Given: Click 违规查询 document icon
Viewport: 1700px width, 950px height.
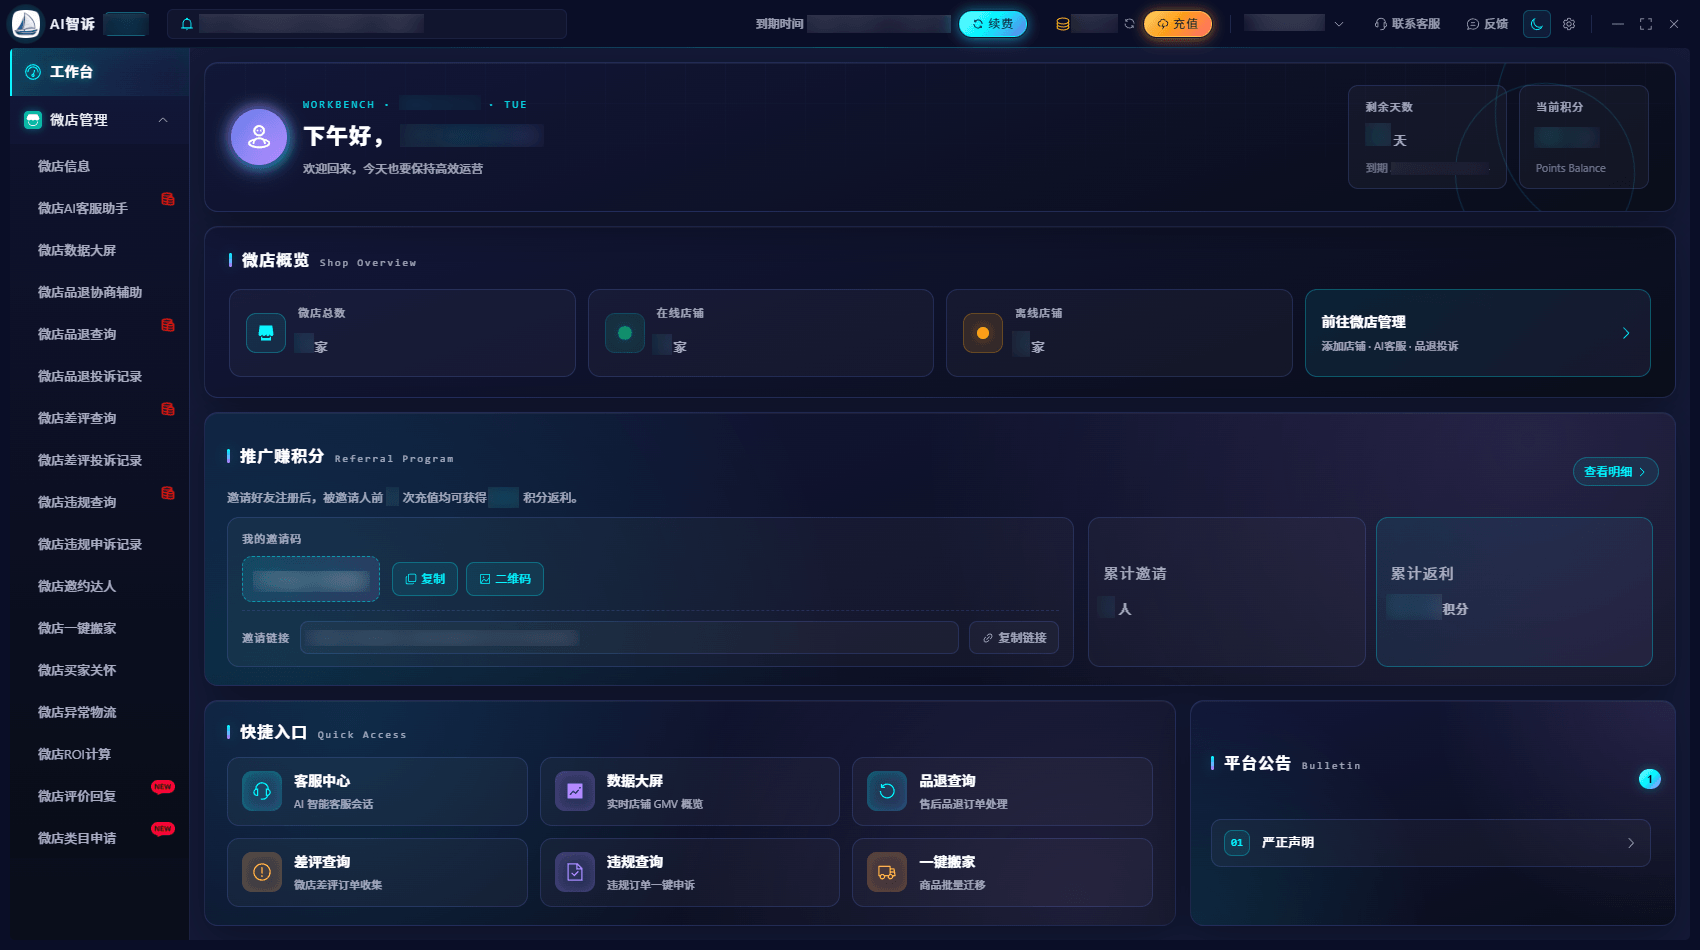Looking at the screenshot, I should pos(575,872).
